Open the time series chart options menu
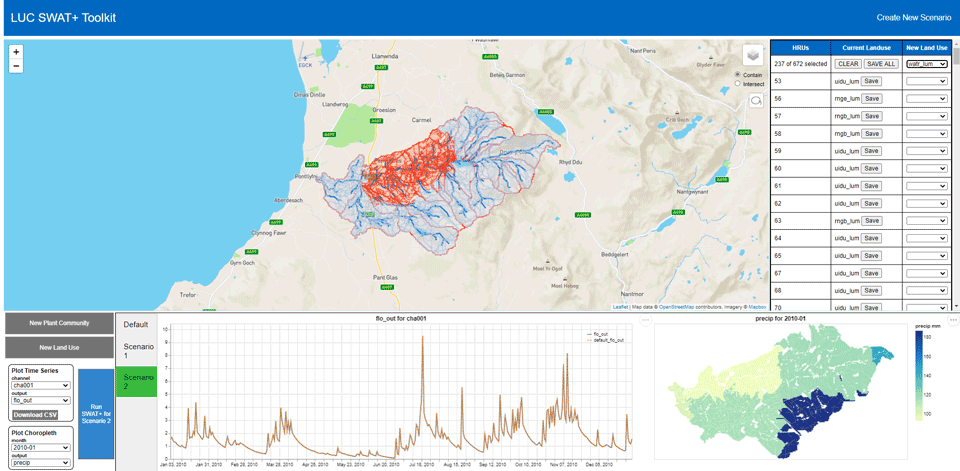Screen dimensions: 960x471 coord(645,319)
